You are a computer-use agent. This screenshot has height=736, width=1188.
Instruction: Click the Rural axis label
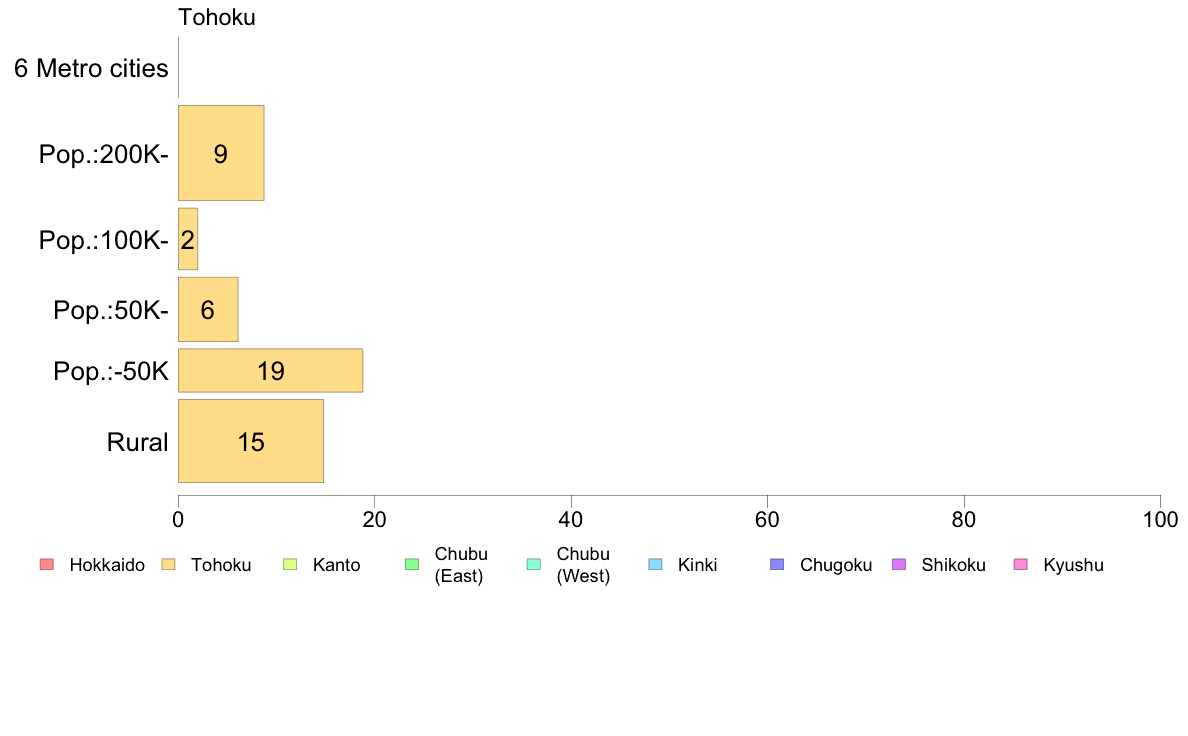[137, 442]
